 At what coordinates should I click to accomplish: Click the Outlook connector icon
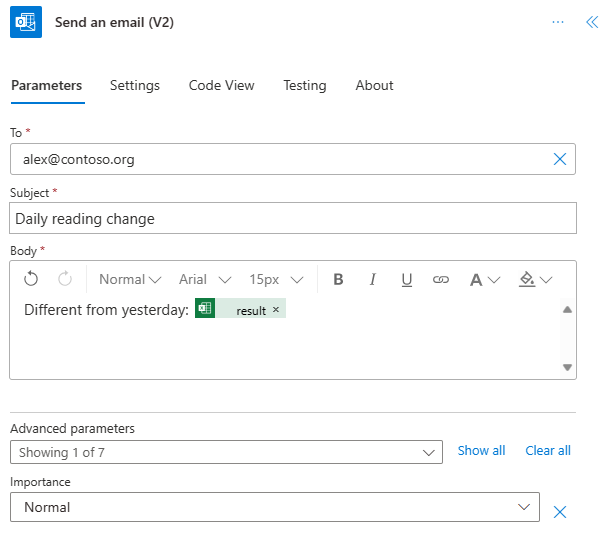tap(26, 22)
